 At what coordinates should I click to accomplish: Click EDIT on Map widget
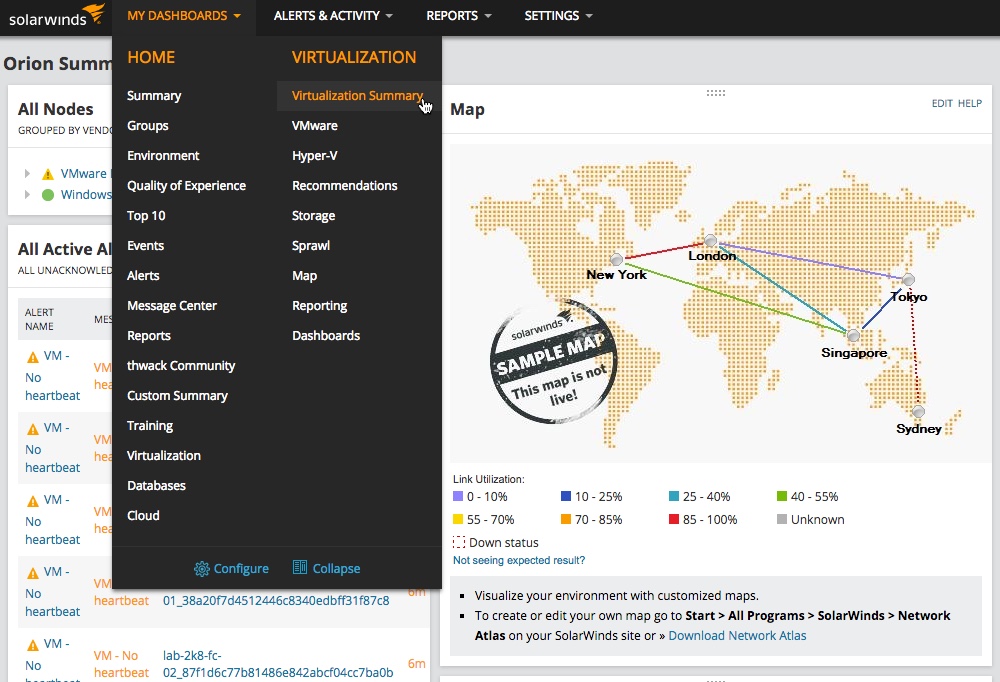tap(942, 103)
